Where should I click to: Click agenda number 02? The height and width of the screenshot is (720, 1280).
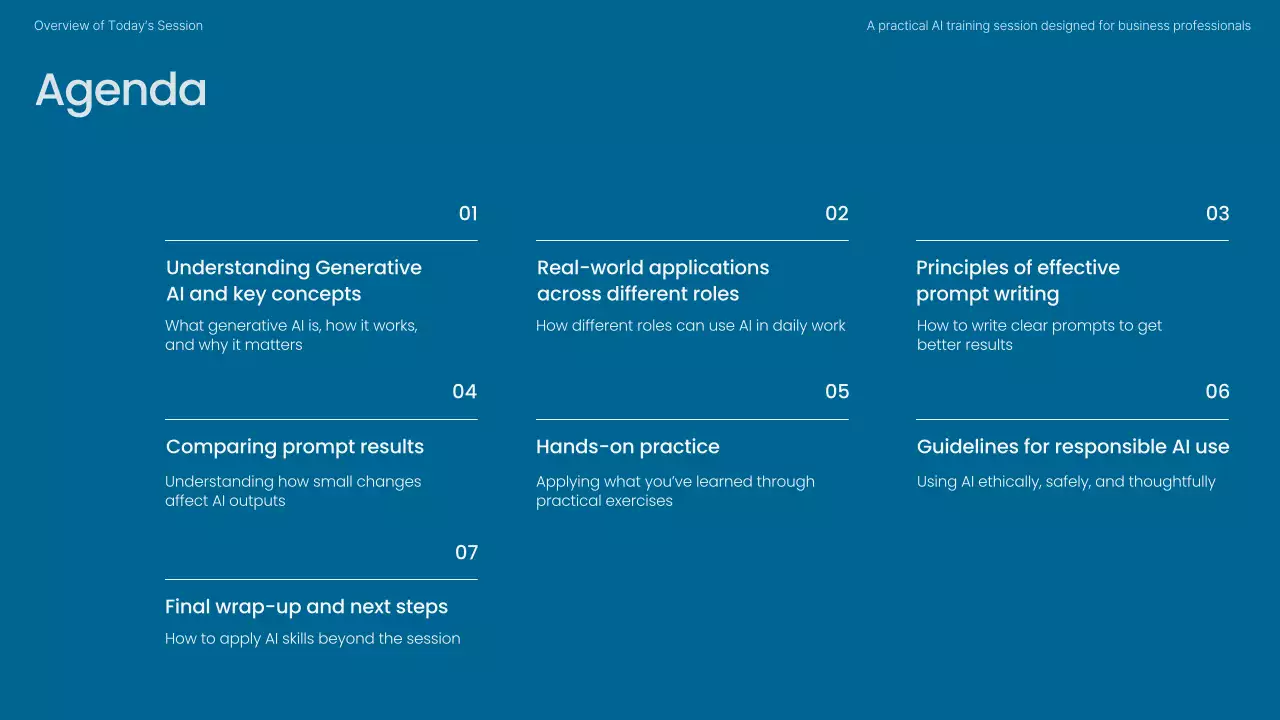[837, 214]
